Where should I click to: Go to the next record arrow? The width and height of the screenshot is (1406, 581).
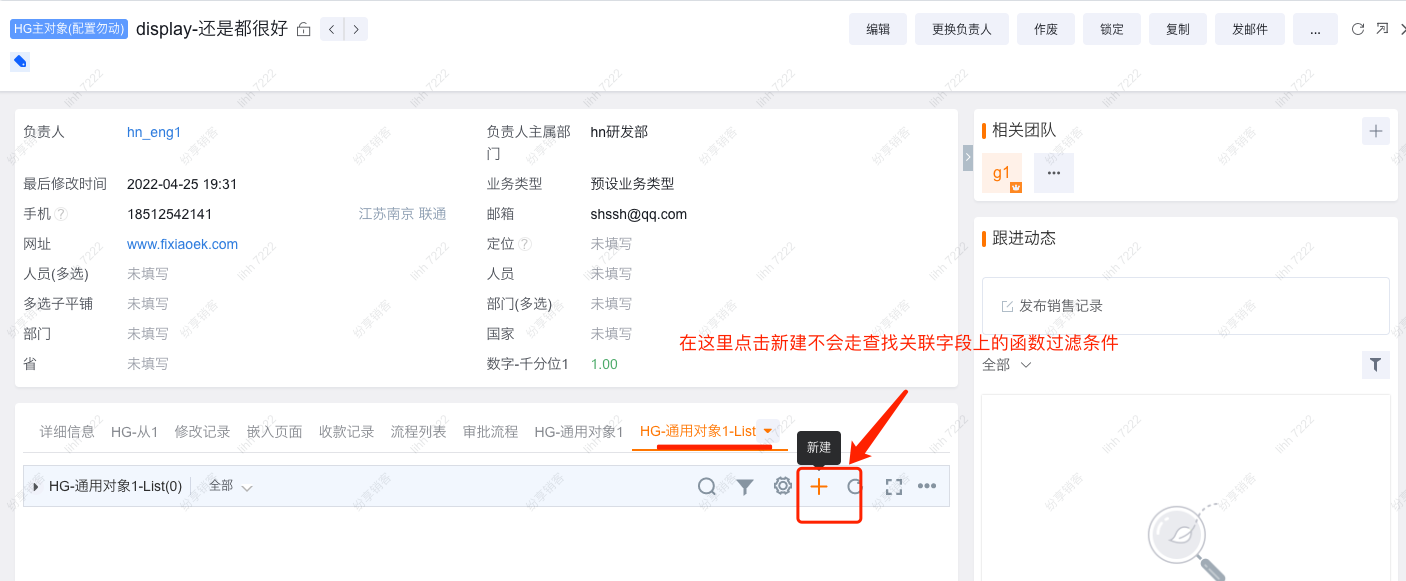click(356, 29)
